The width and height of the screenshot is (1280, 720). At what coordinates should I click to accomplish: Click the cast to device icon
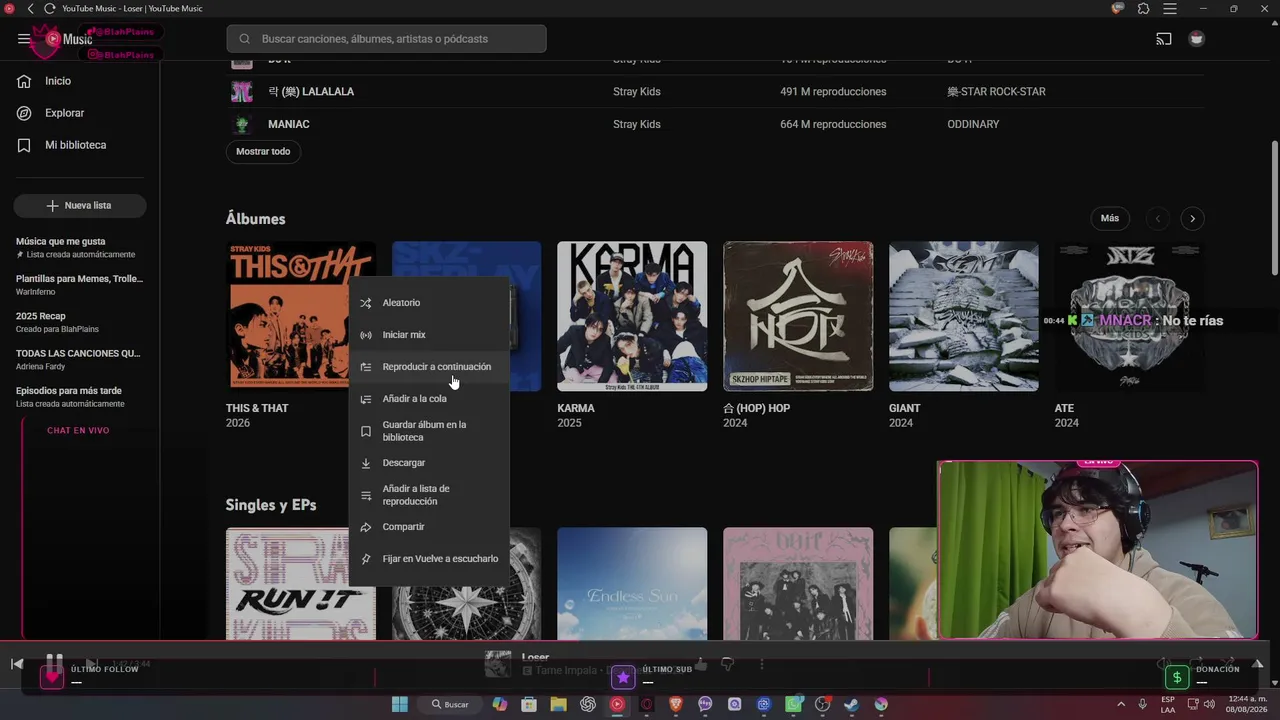(1164, 39)
